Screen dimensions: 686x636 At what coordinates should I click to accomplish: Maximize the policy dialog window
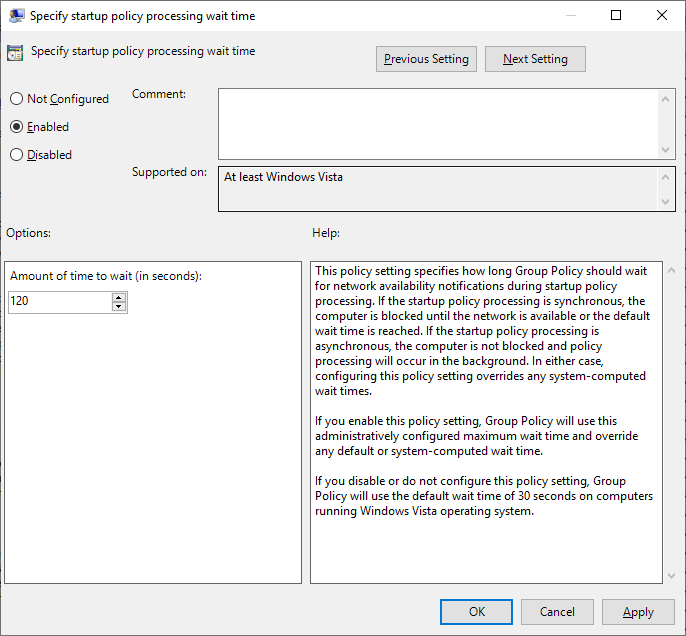click(x=616, y=15)
